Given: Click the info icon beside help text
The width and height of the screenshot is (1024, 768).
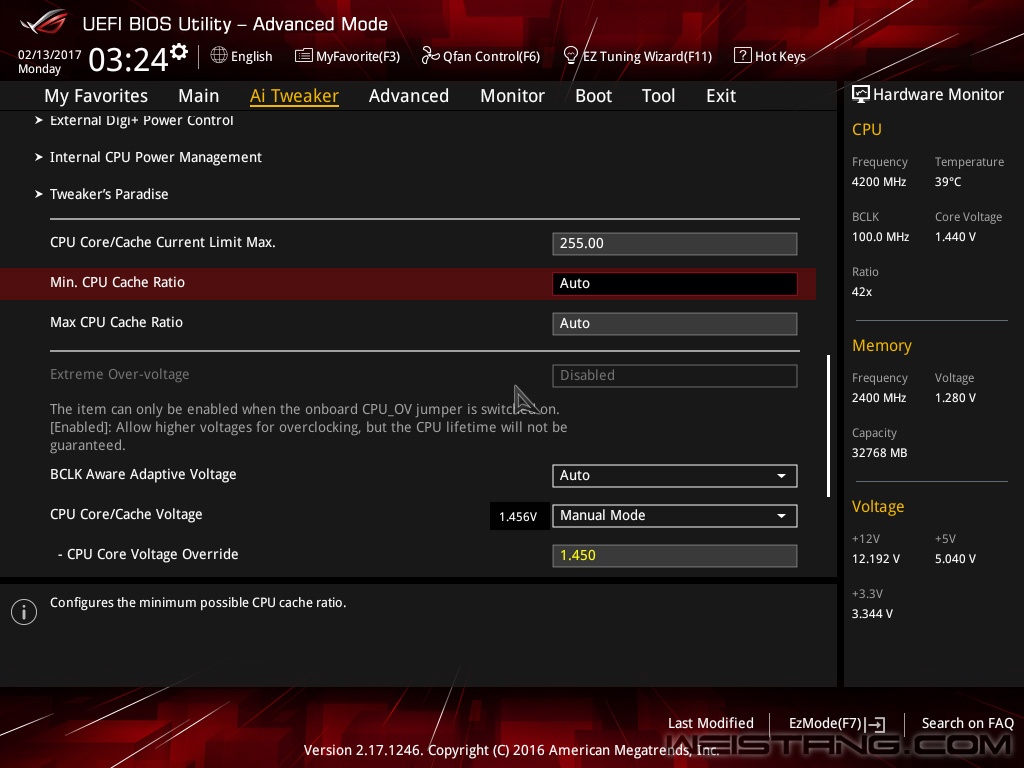Looking at the screenshot, I should coord(24,612).
